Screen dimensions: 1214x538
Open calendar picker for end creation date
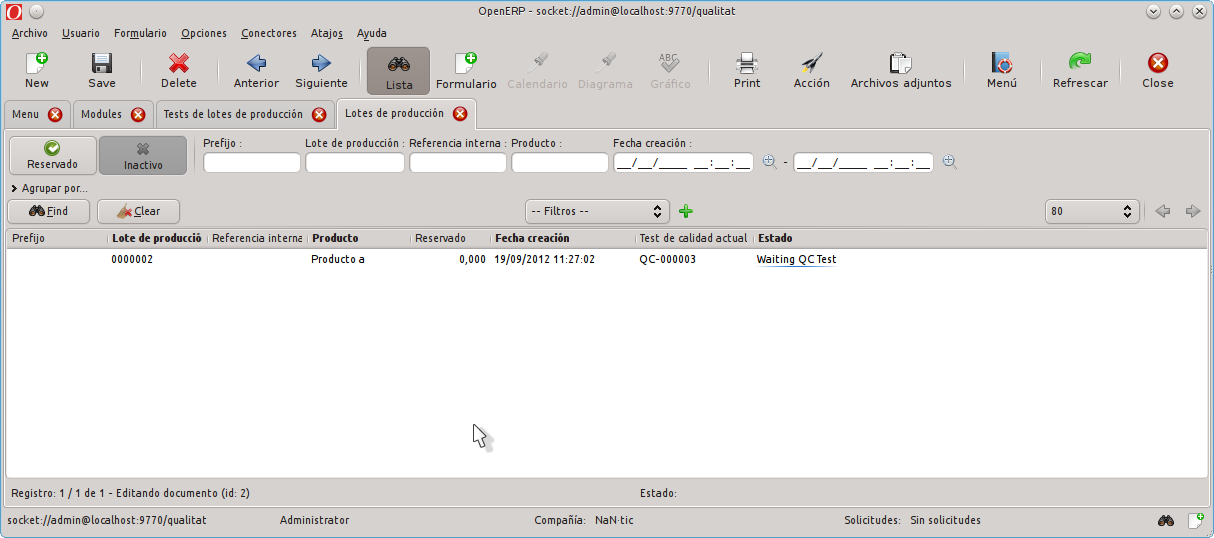[949, 162]
